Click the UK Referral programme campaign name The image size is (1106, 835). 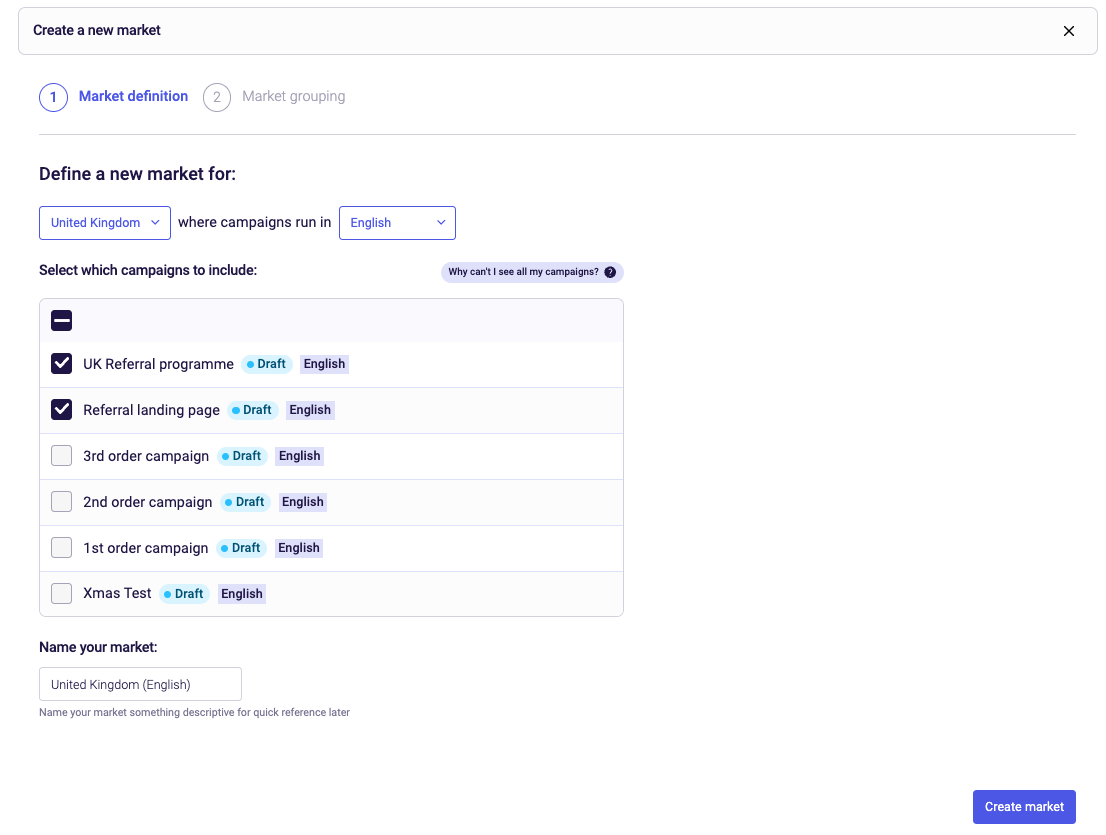point(158,365)
